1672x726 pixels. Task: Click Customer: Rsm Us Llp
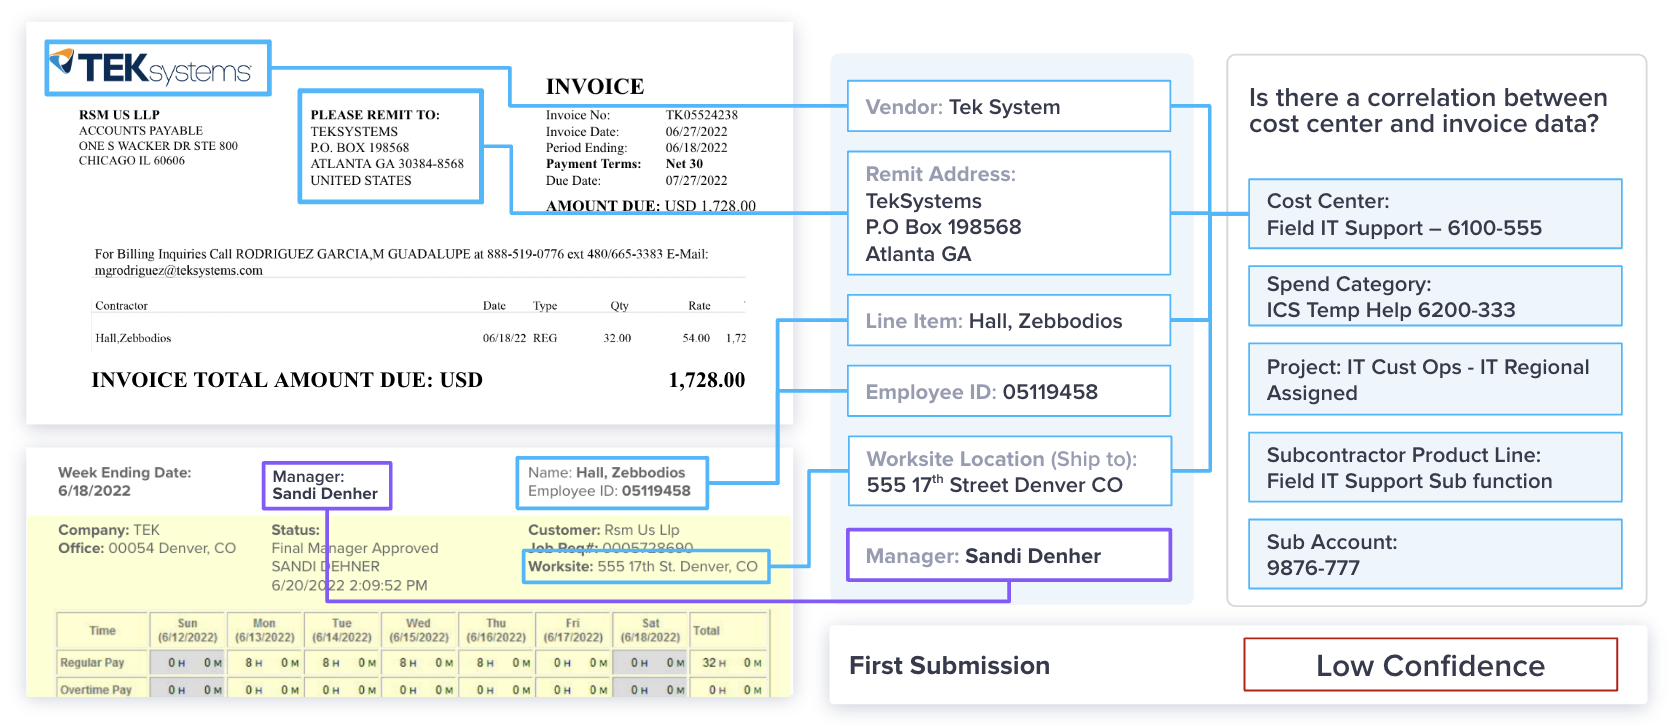(604, 530)
